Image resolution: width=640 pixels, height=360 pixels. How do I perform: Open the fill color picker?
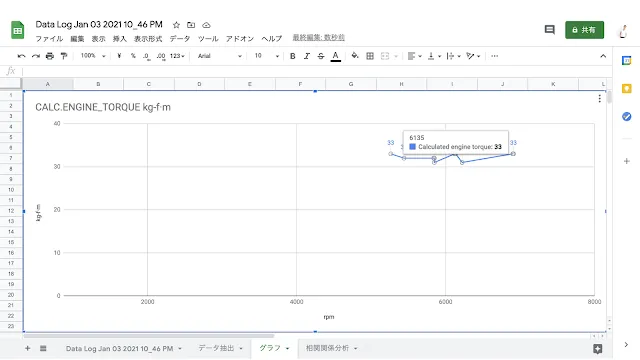pos(355,56)
